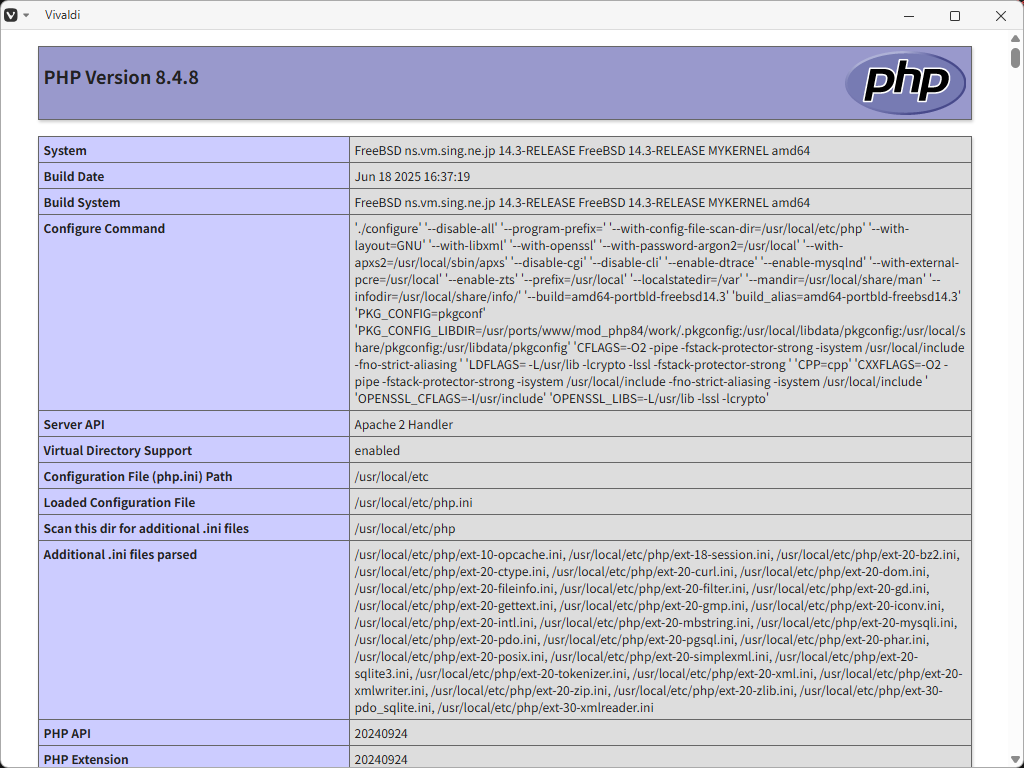
Task: Click the 'Server API' row label
Action: point(74,424)
